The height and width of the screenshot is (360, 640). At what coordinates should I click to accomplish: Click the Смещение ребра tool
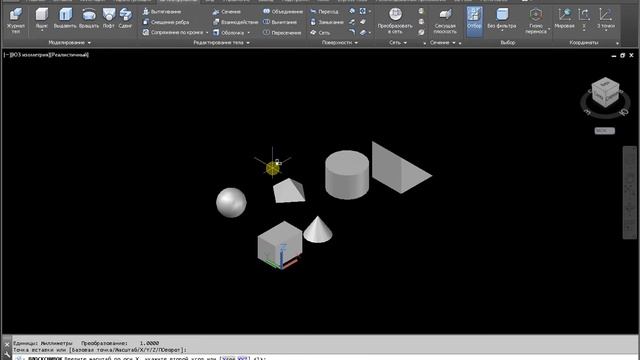point(166,22)
